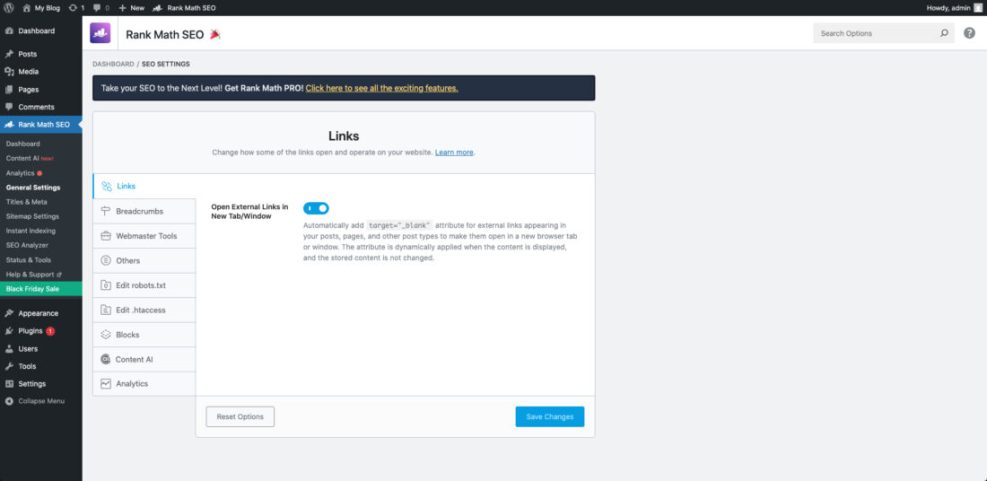Image resolution: width=987 pixels, height=481 pixels.
Task: Select the Edit robots.txt tab
Action: [144, 285]
